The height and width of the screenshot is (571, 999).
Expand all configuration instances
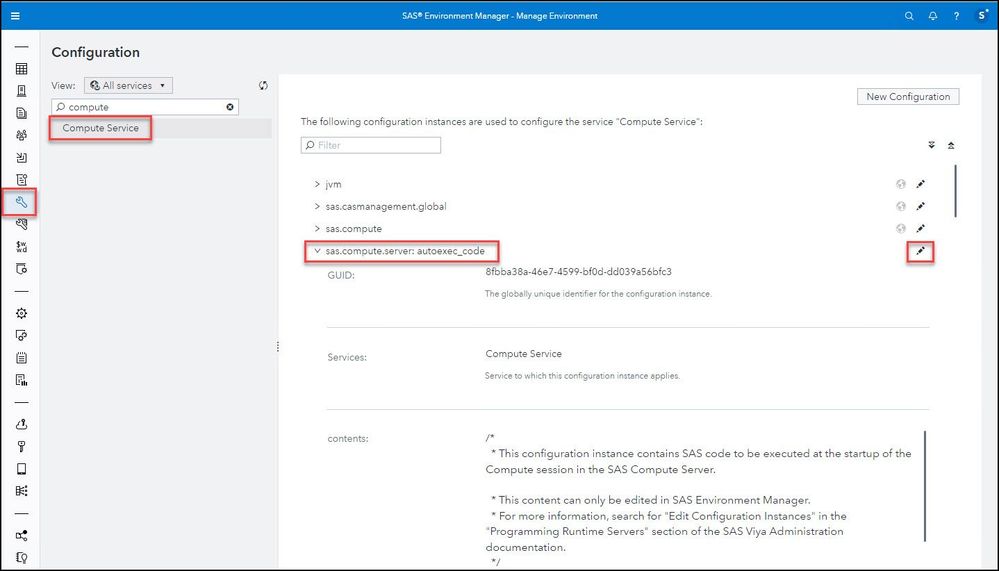pyautogui.click(x=931, y=145)
